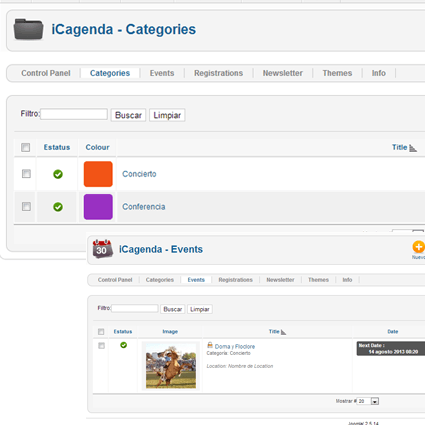Click the sort arrow beside Categories Title column
Screen dimensions: 425x425
pyautogui.click(x=413, y=148)
